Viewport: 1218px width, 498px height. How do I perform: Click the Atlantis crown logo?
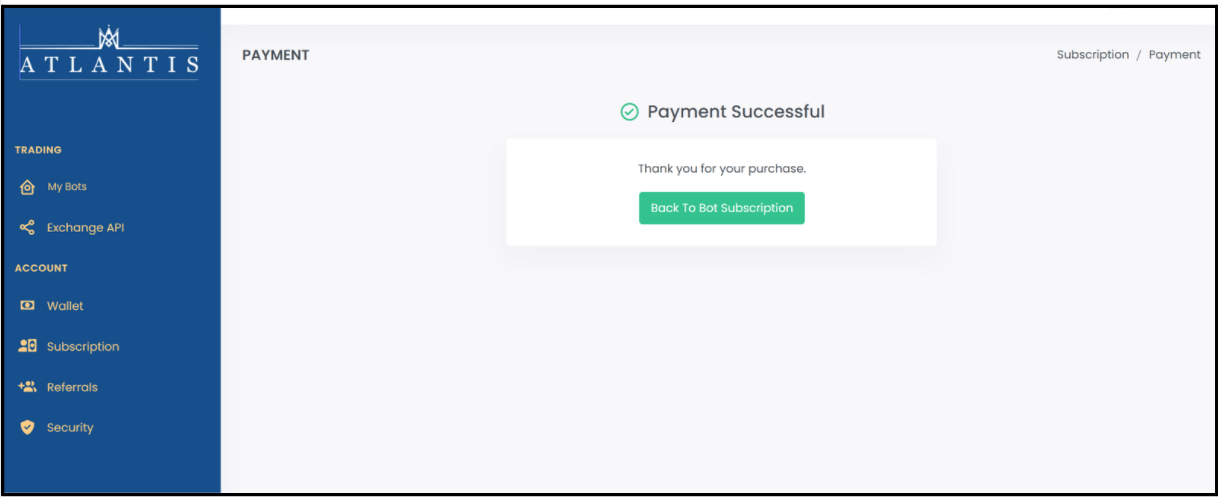(x=108, y=38)
